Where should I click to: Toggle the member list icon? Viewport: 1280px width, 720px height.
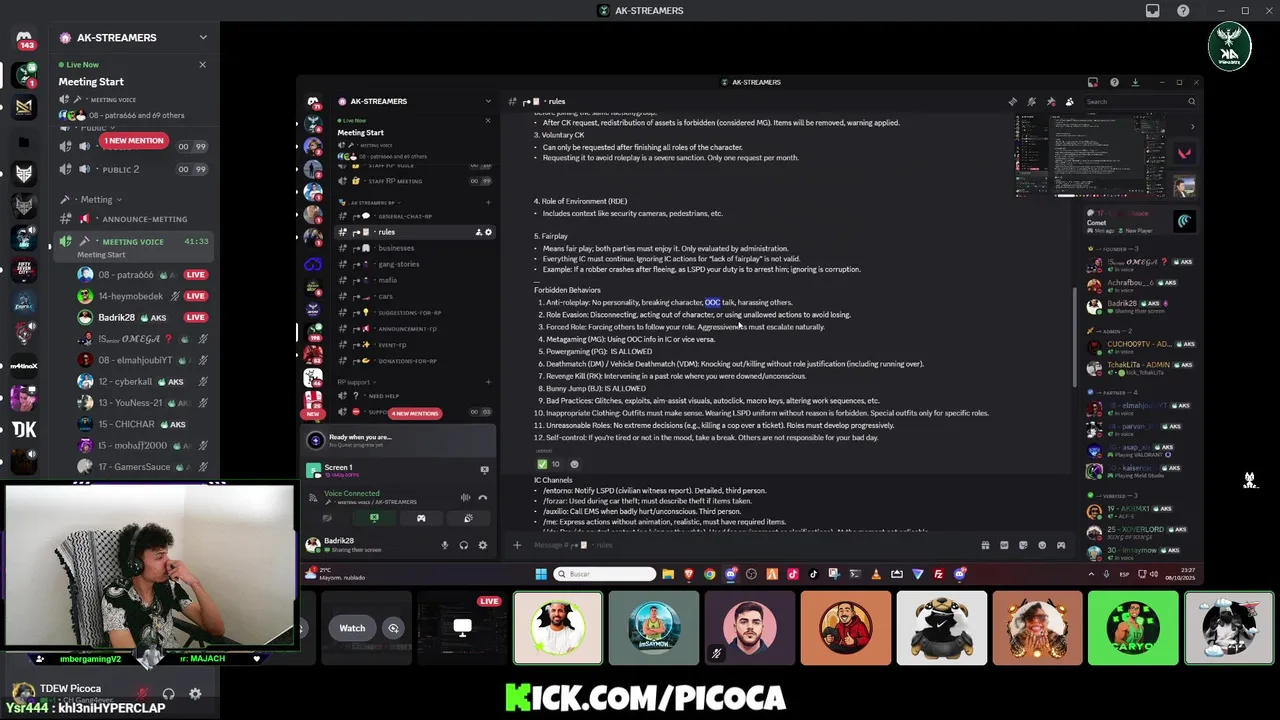click(1070, 101)
